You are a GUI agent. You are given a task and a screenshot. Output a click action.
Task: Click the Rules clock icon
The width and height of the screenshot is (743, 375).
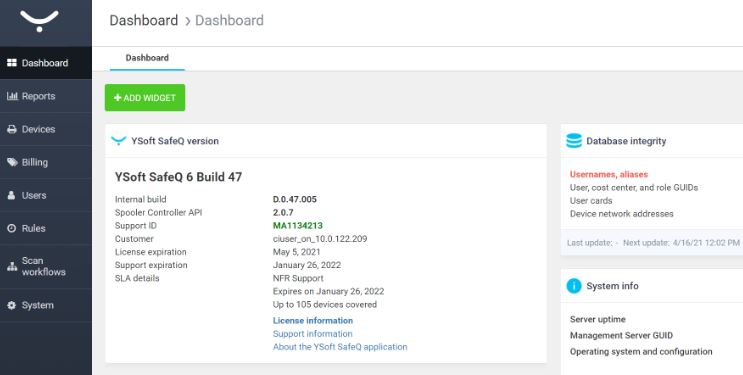click(x=12, y=229)
